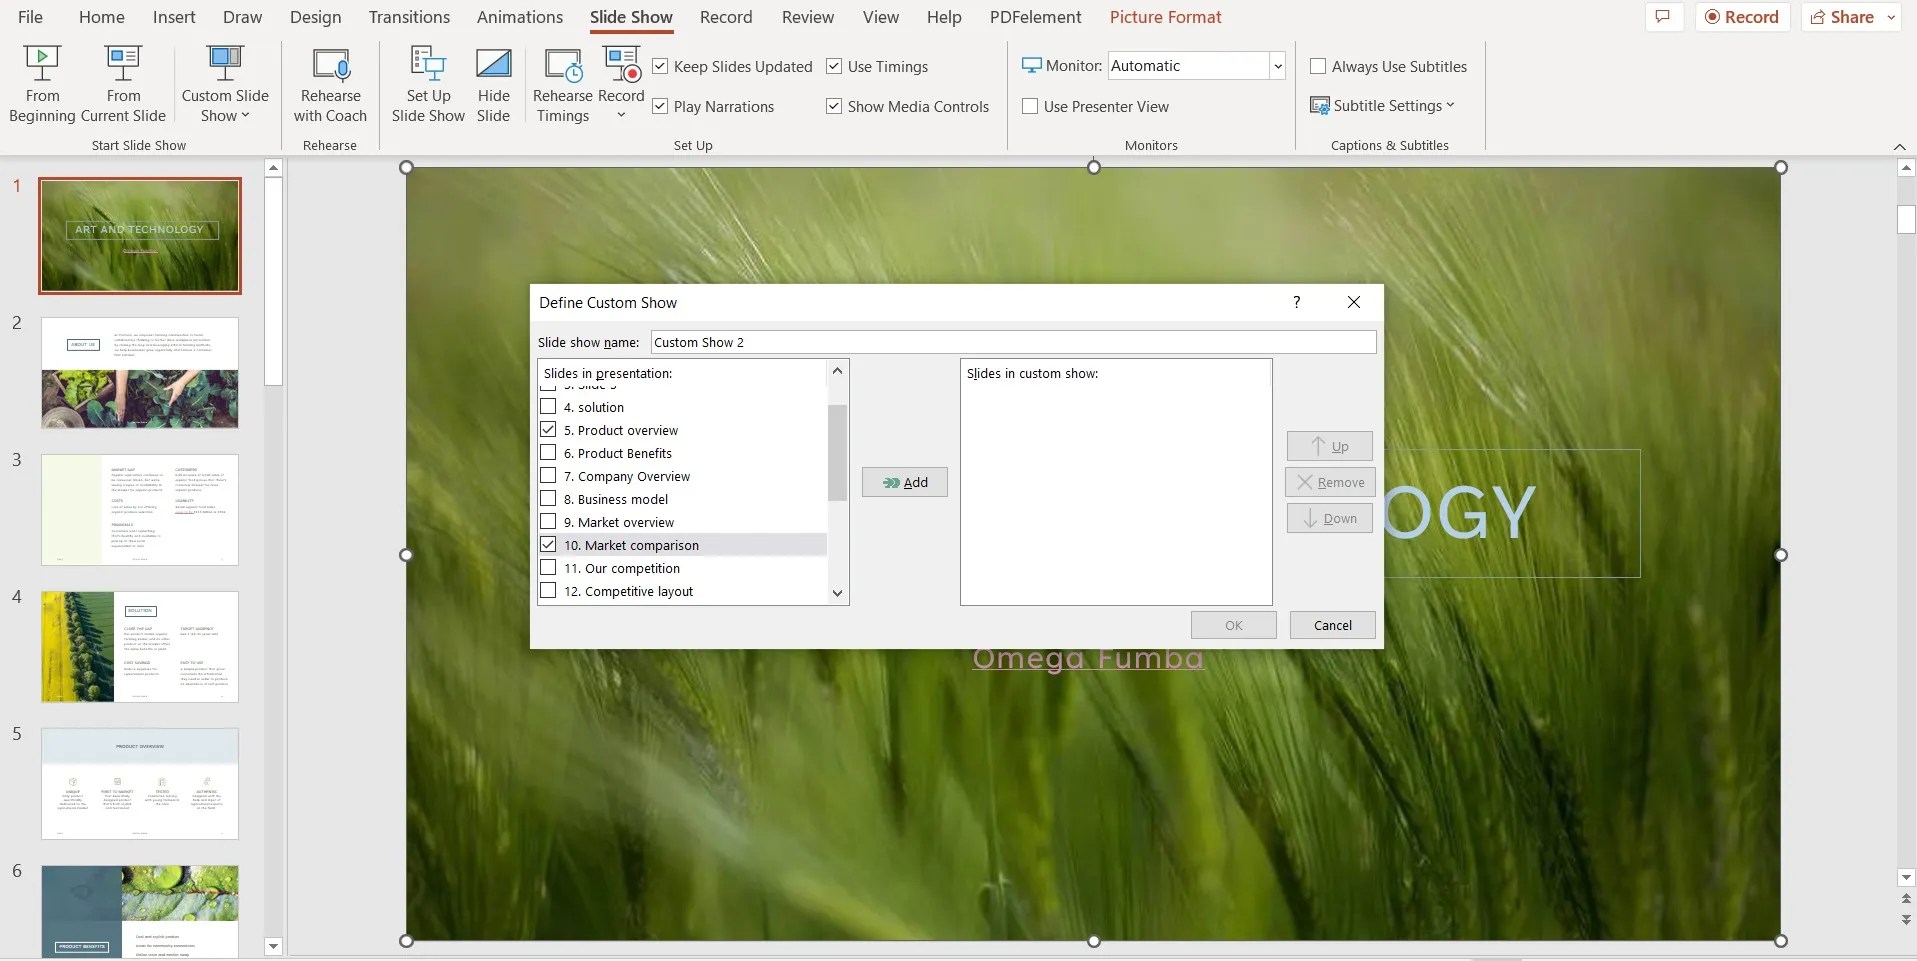Expand Subtitle Settings options
The image size is (1917, 961).
click(x=1383, y=104)
